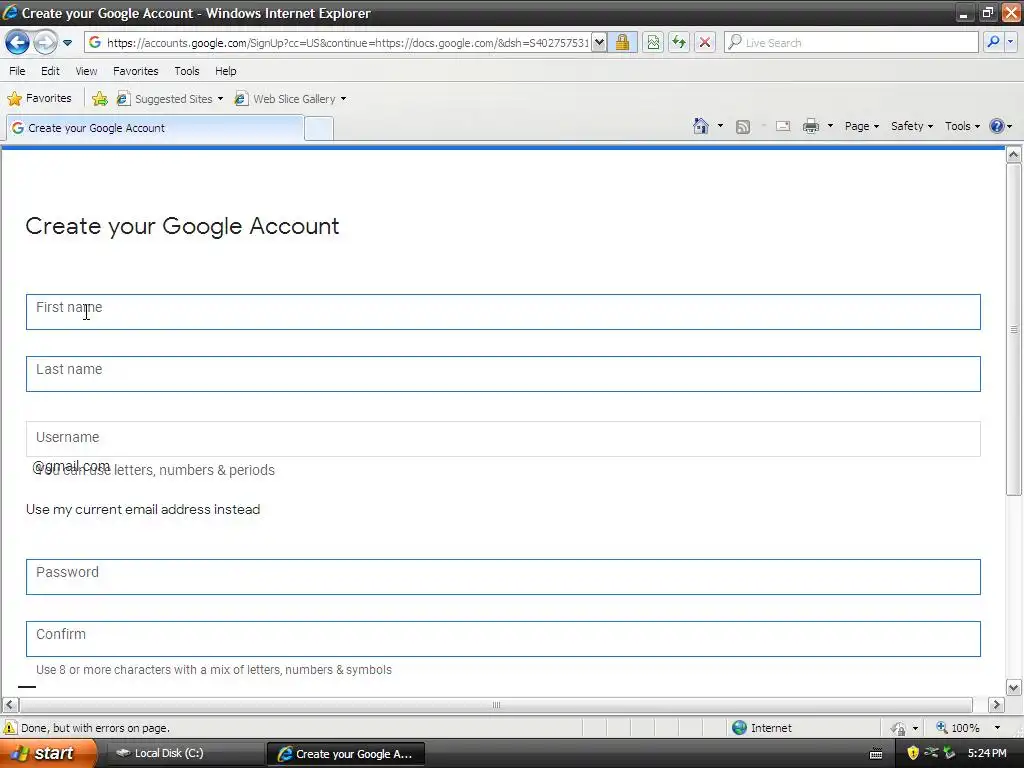1024x768 pixels.
Task: Open the search provider dropdown arrow
Action: tap(1010, 42)
